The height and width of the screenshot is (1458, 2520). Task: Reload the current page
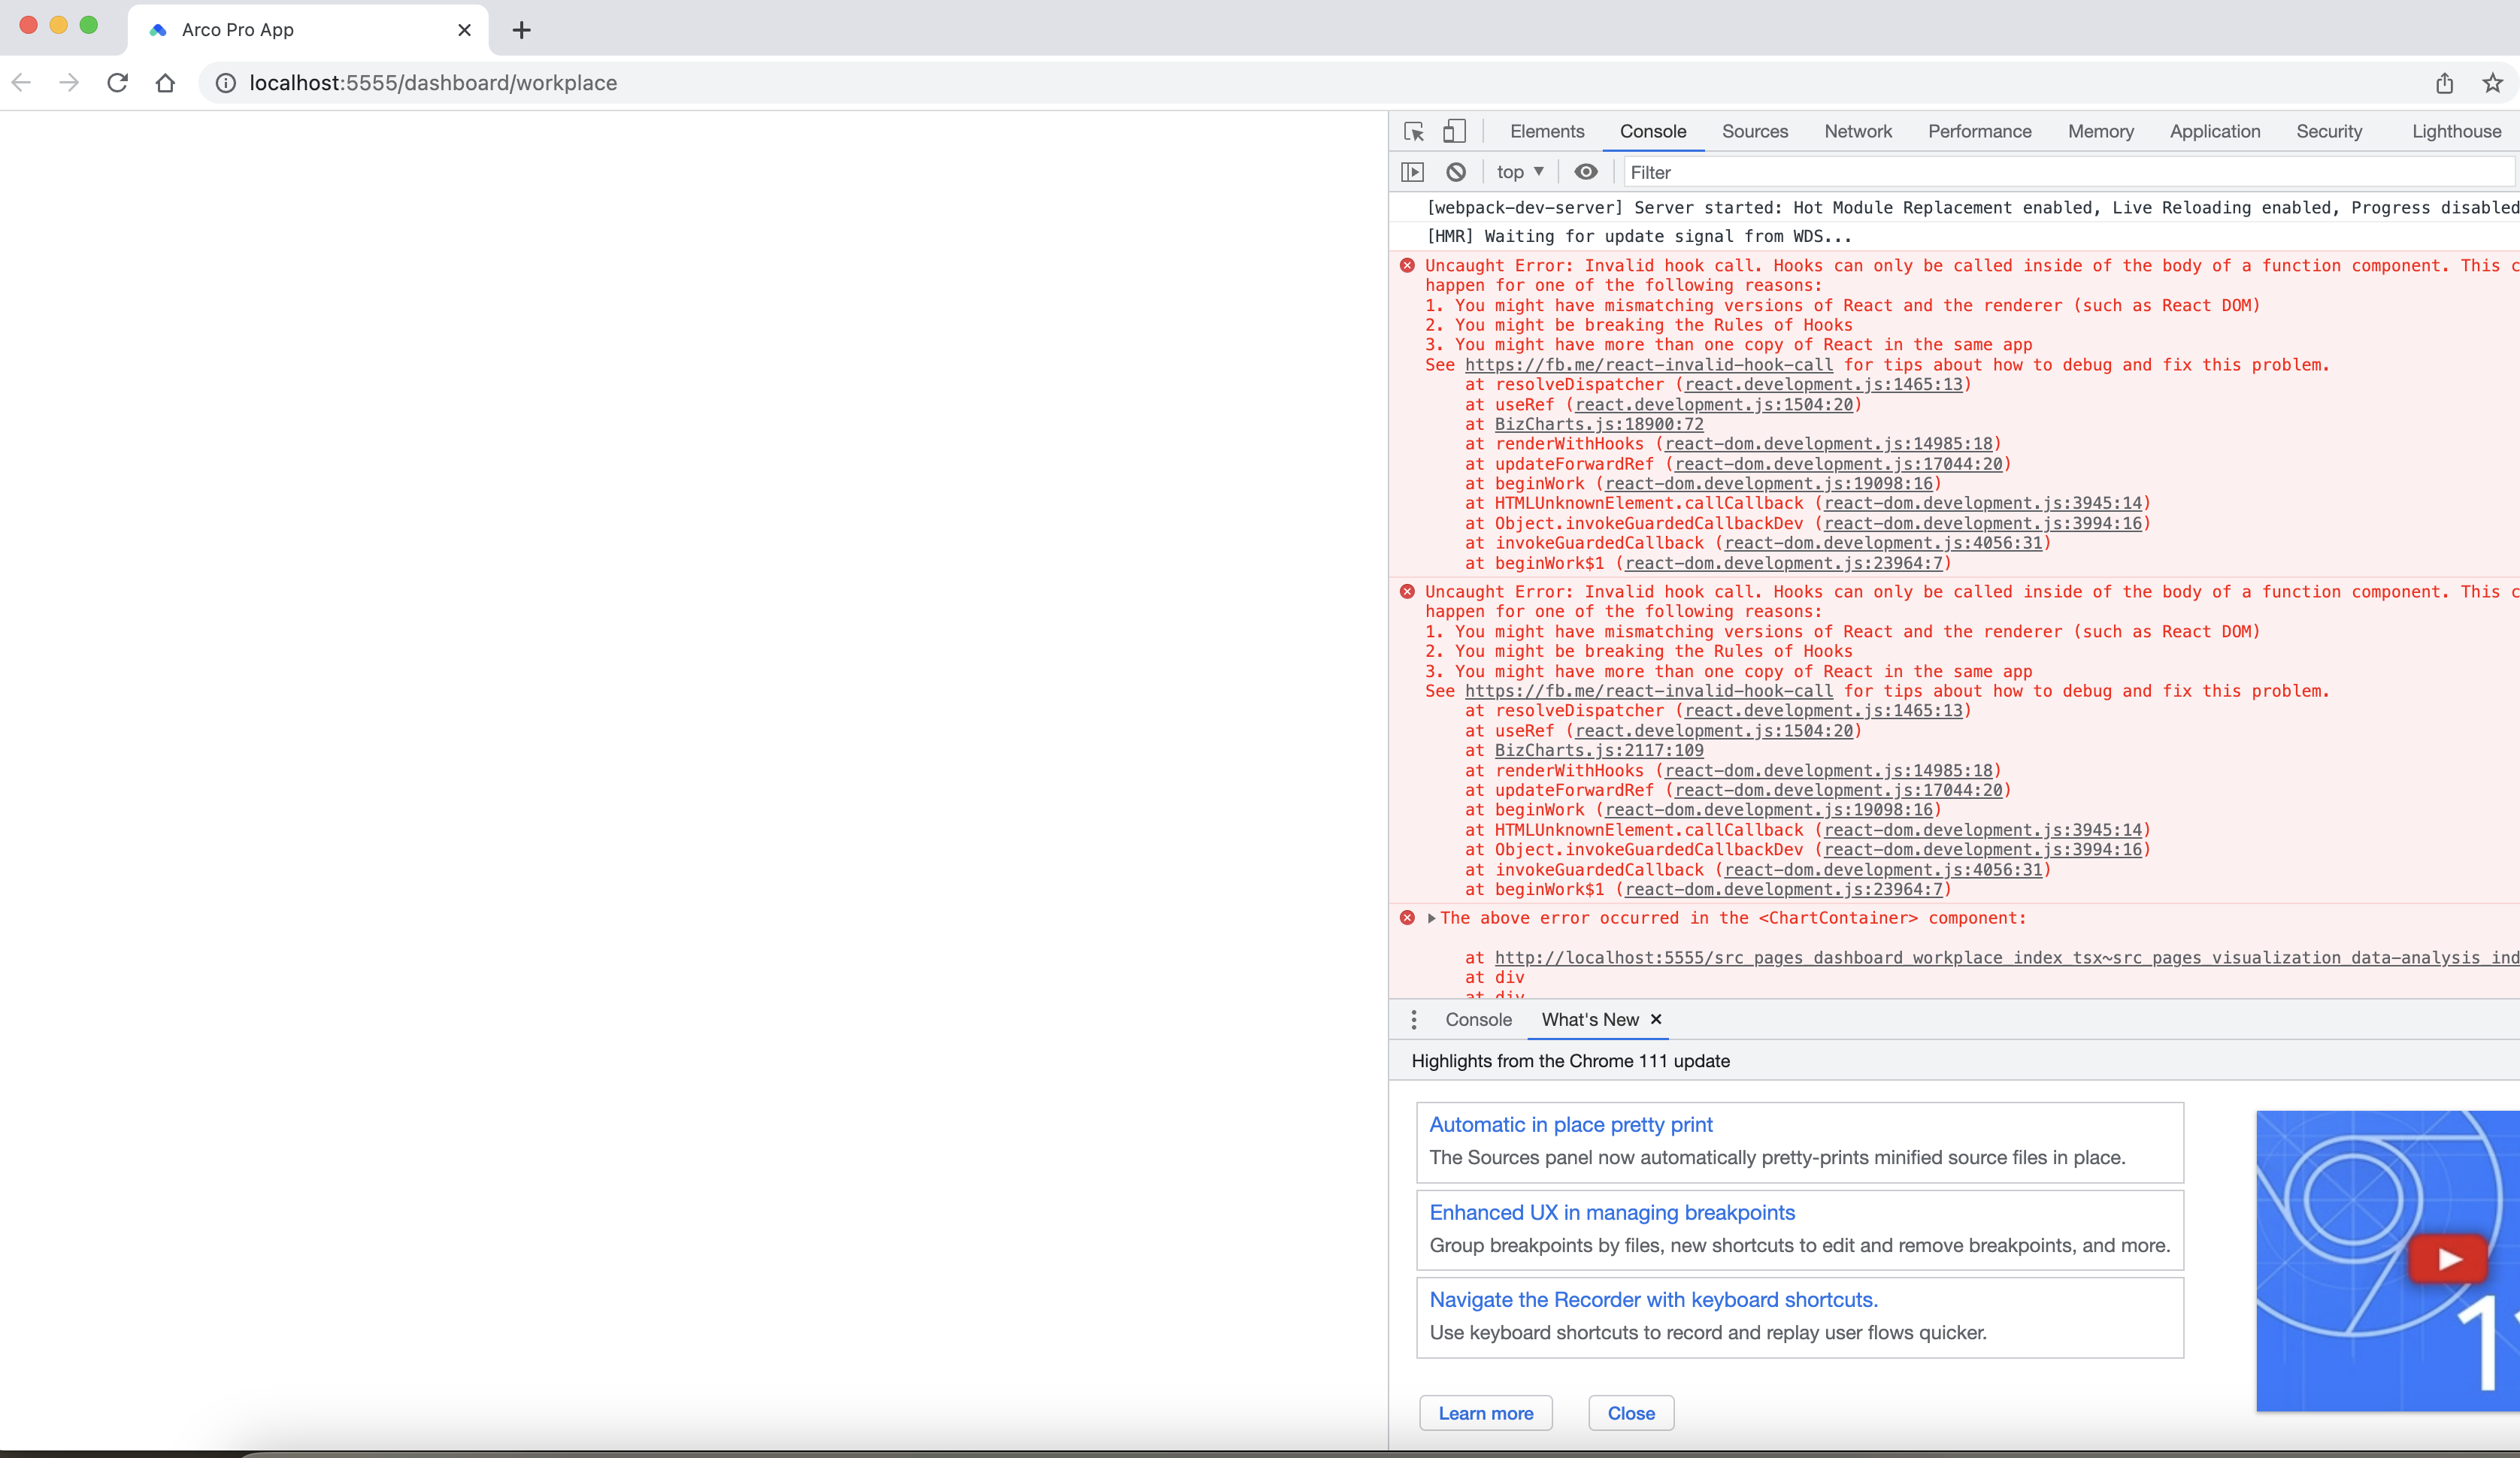(117, 83)
